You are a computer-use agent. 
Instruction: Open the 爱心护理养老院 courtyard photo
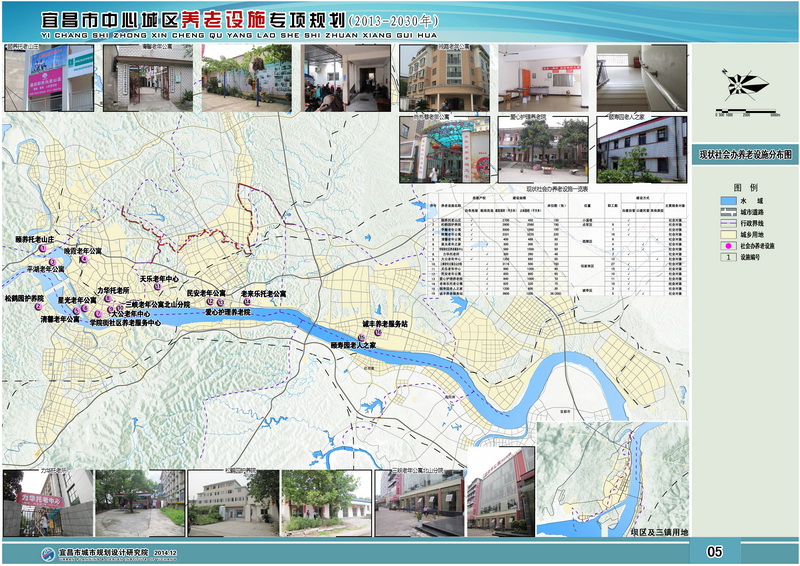coord(544,150)
